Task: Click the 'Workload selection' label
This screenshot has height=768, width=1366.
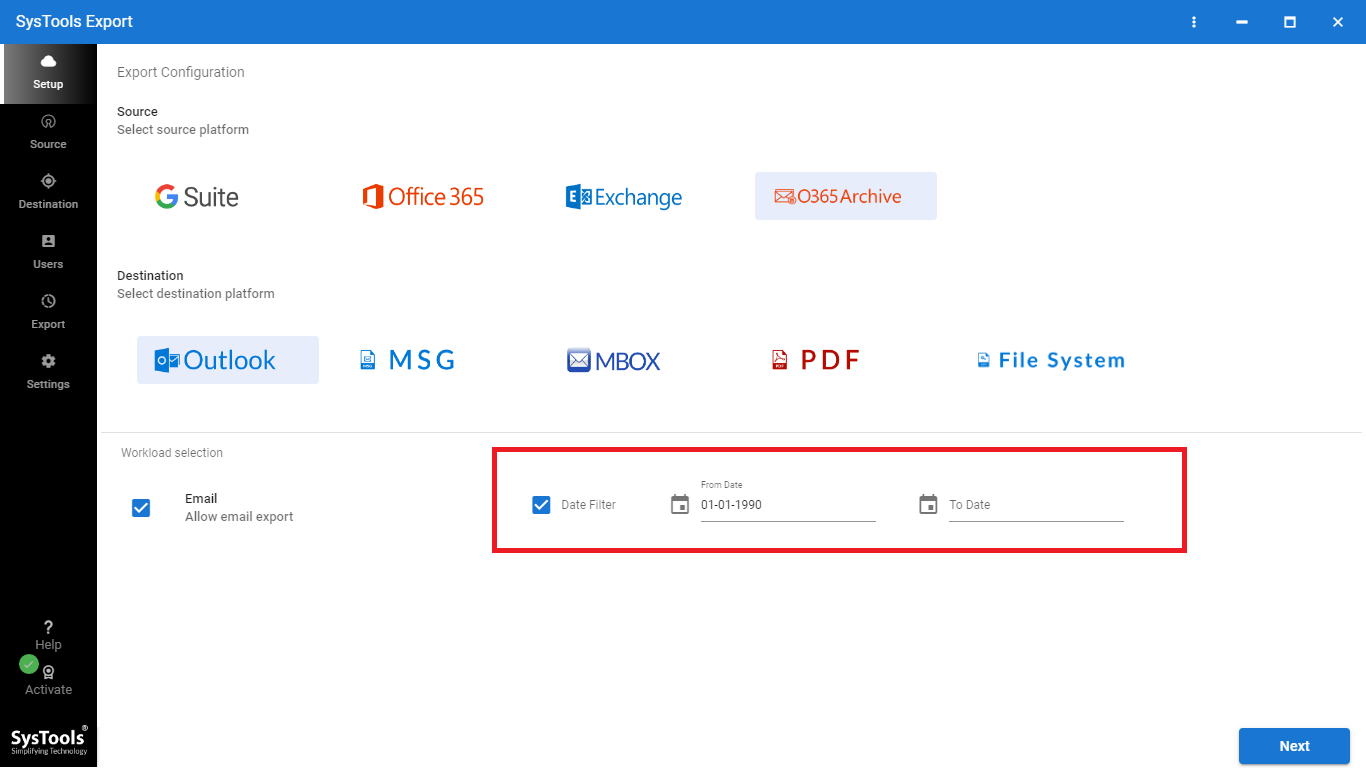Action: (x=172, y=453)
